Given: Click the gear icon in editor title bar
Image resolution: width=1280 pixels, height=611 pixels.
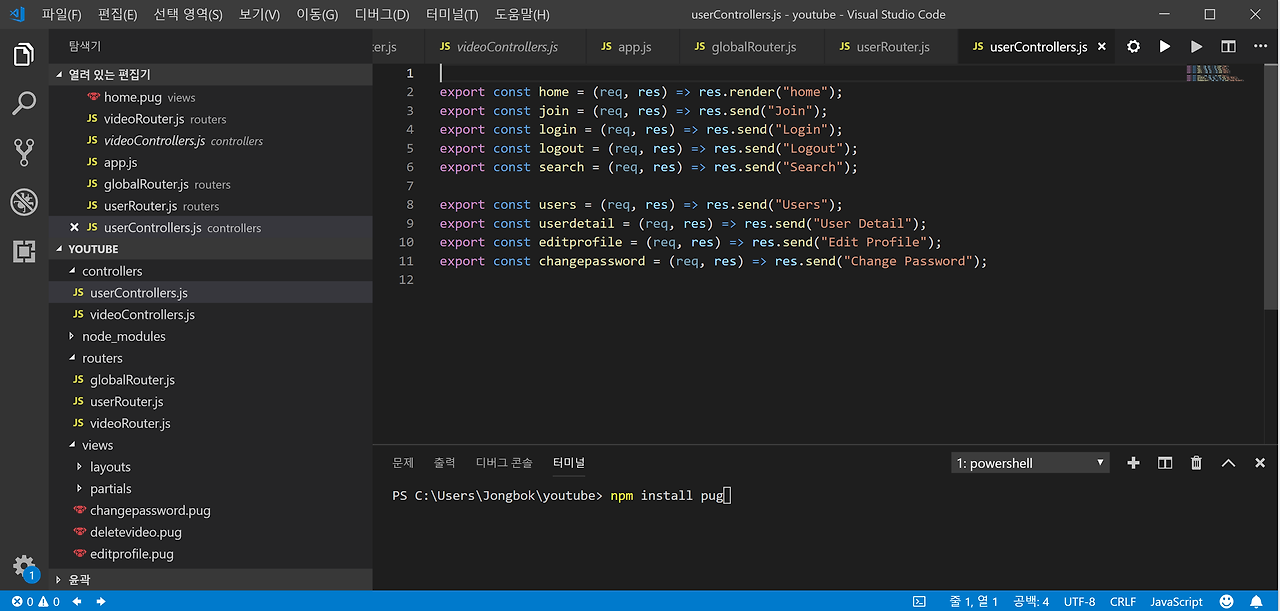Looking at the screenshot, I should click(1133, 47).
